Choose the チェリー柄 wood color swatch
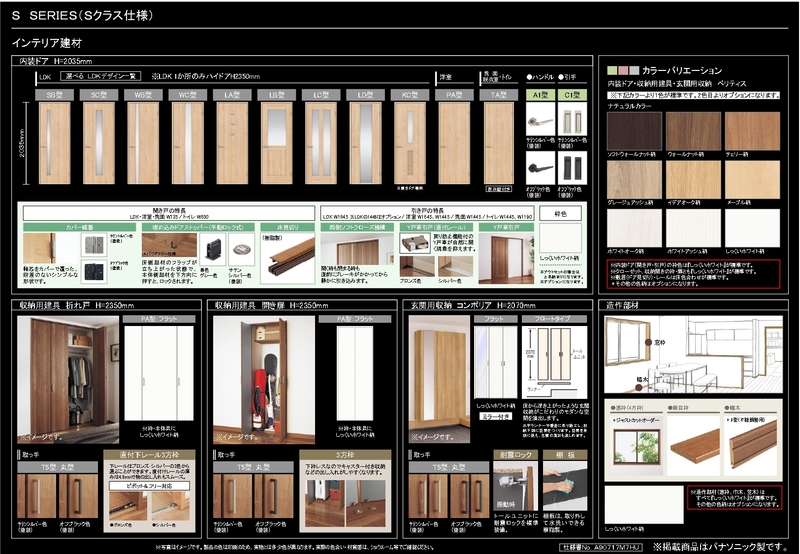800x554 pixels. [x=752, y=130]
